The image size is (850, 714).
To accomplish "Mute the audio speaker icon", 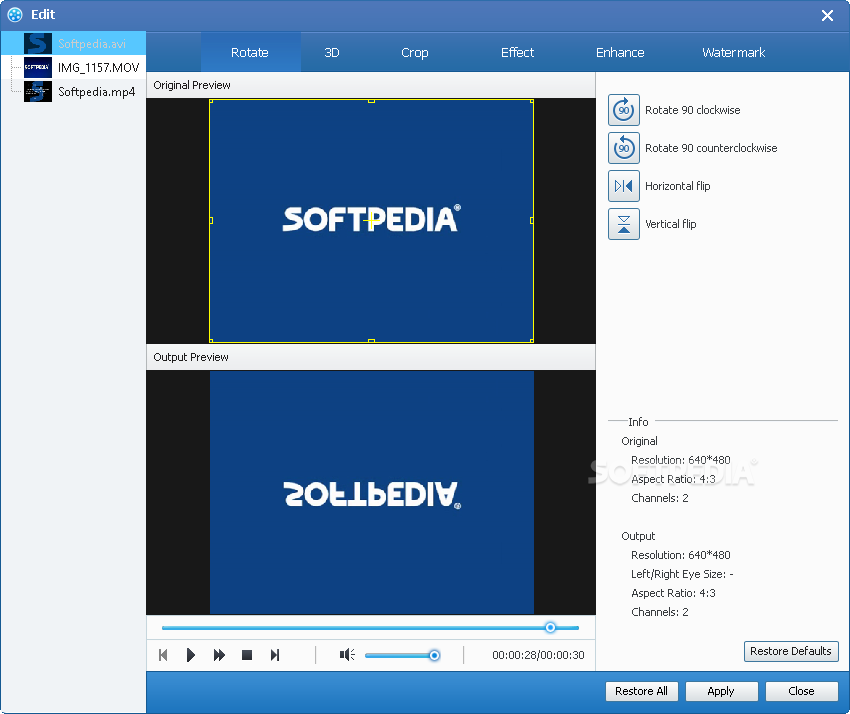I will (x=347, y=655).
